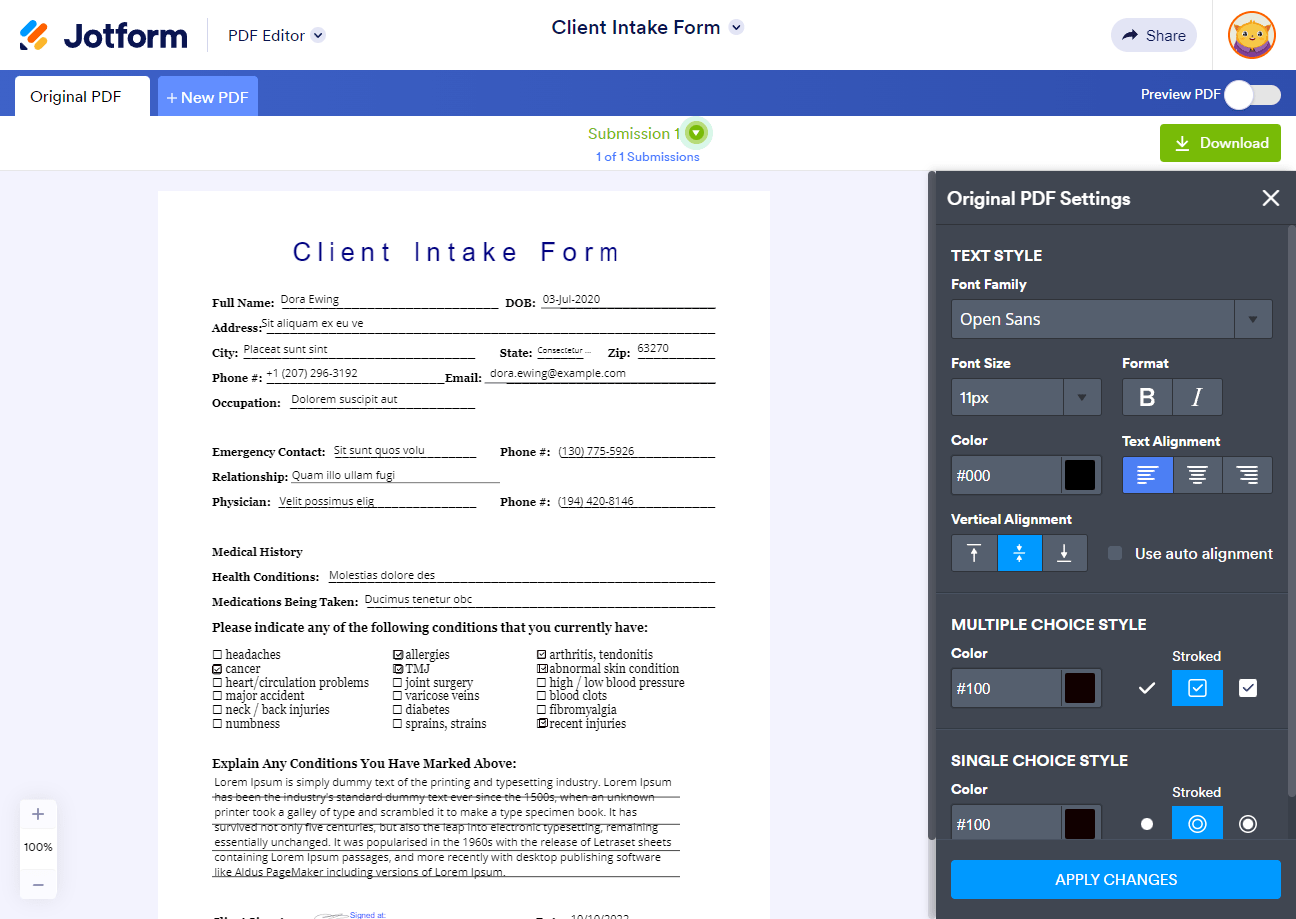
Task: Open the multiple choice color swatch
Action: pos(1080,688)
